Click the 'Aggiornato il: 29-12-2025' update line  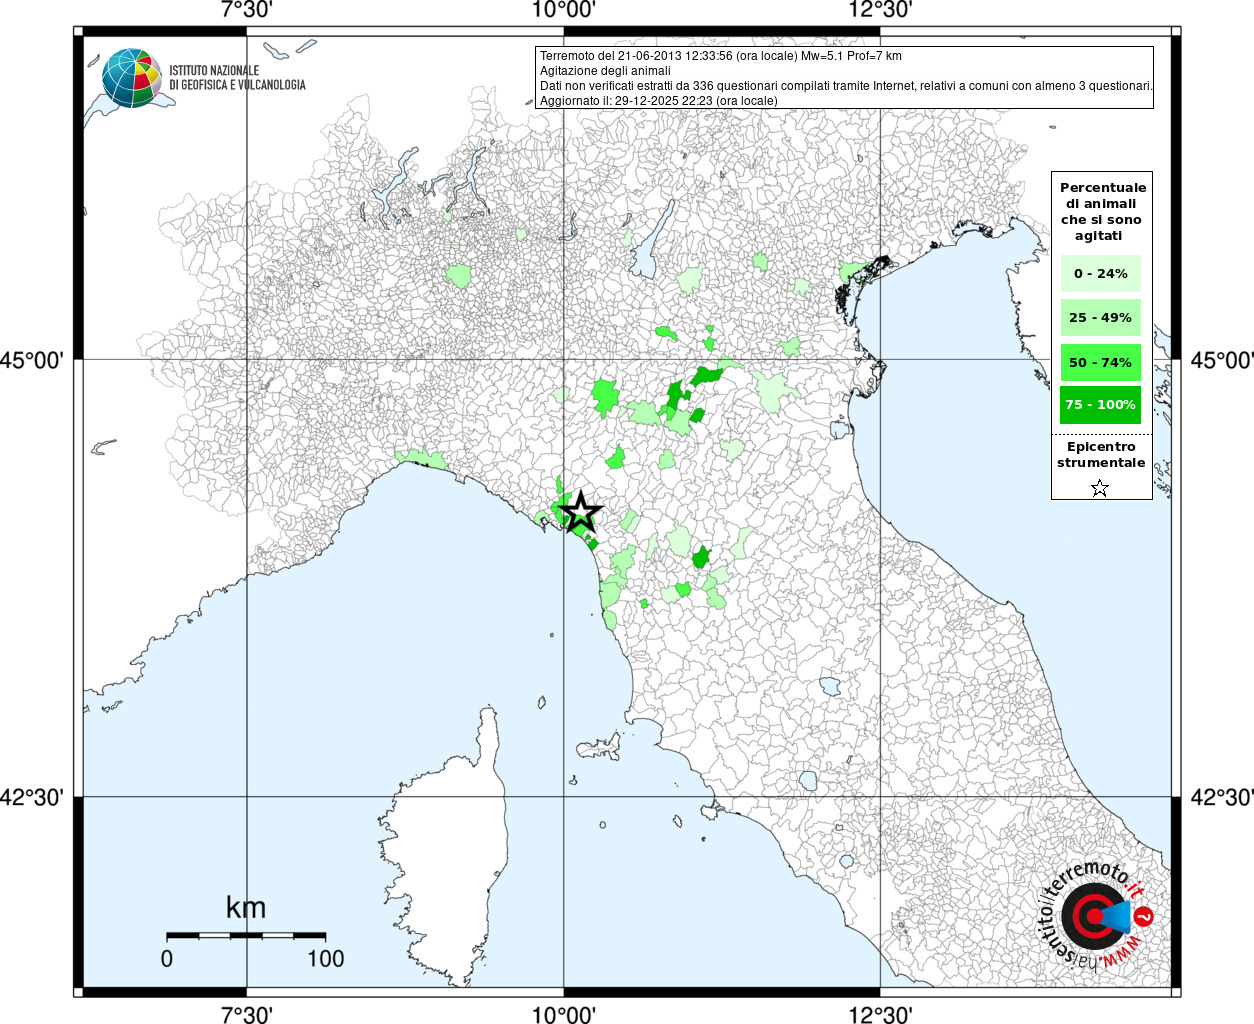pos(658,101)
